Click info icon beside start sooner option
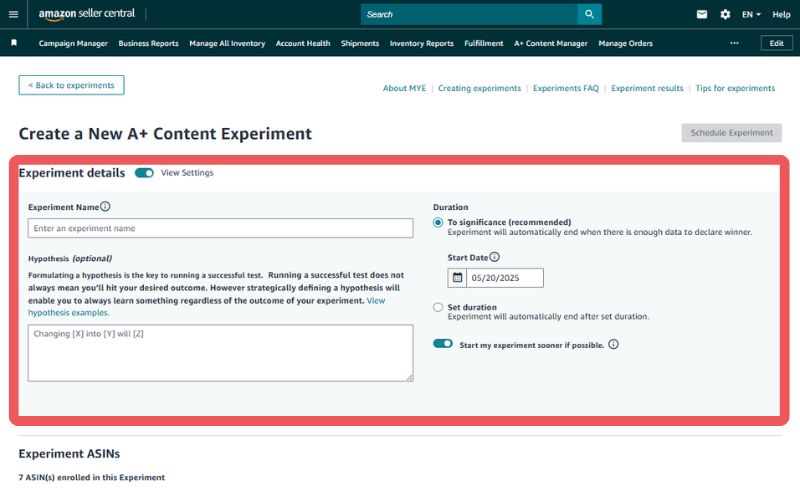 (x=613, y=344)
